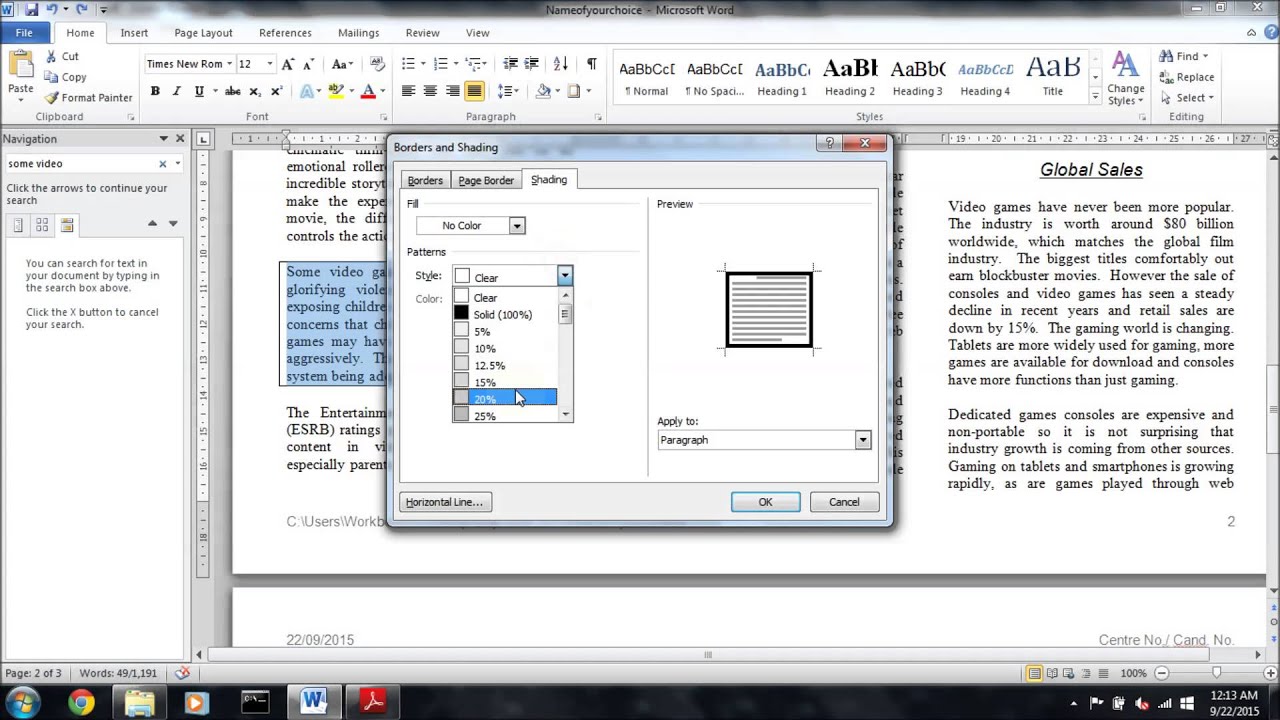Go to previous search result arrow
Image resolution: width=1280 pixels, height=720 pixels.
pyautogui.click(x=152, y=224)
